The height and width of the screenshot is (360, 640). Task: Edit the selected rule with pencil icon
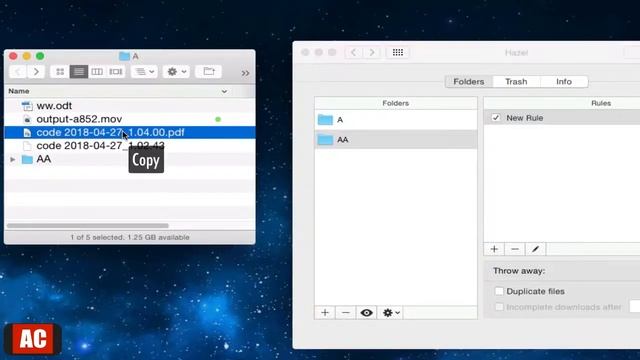click(535, 249)
